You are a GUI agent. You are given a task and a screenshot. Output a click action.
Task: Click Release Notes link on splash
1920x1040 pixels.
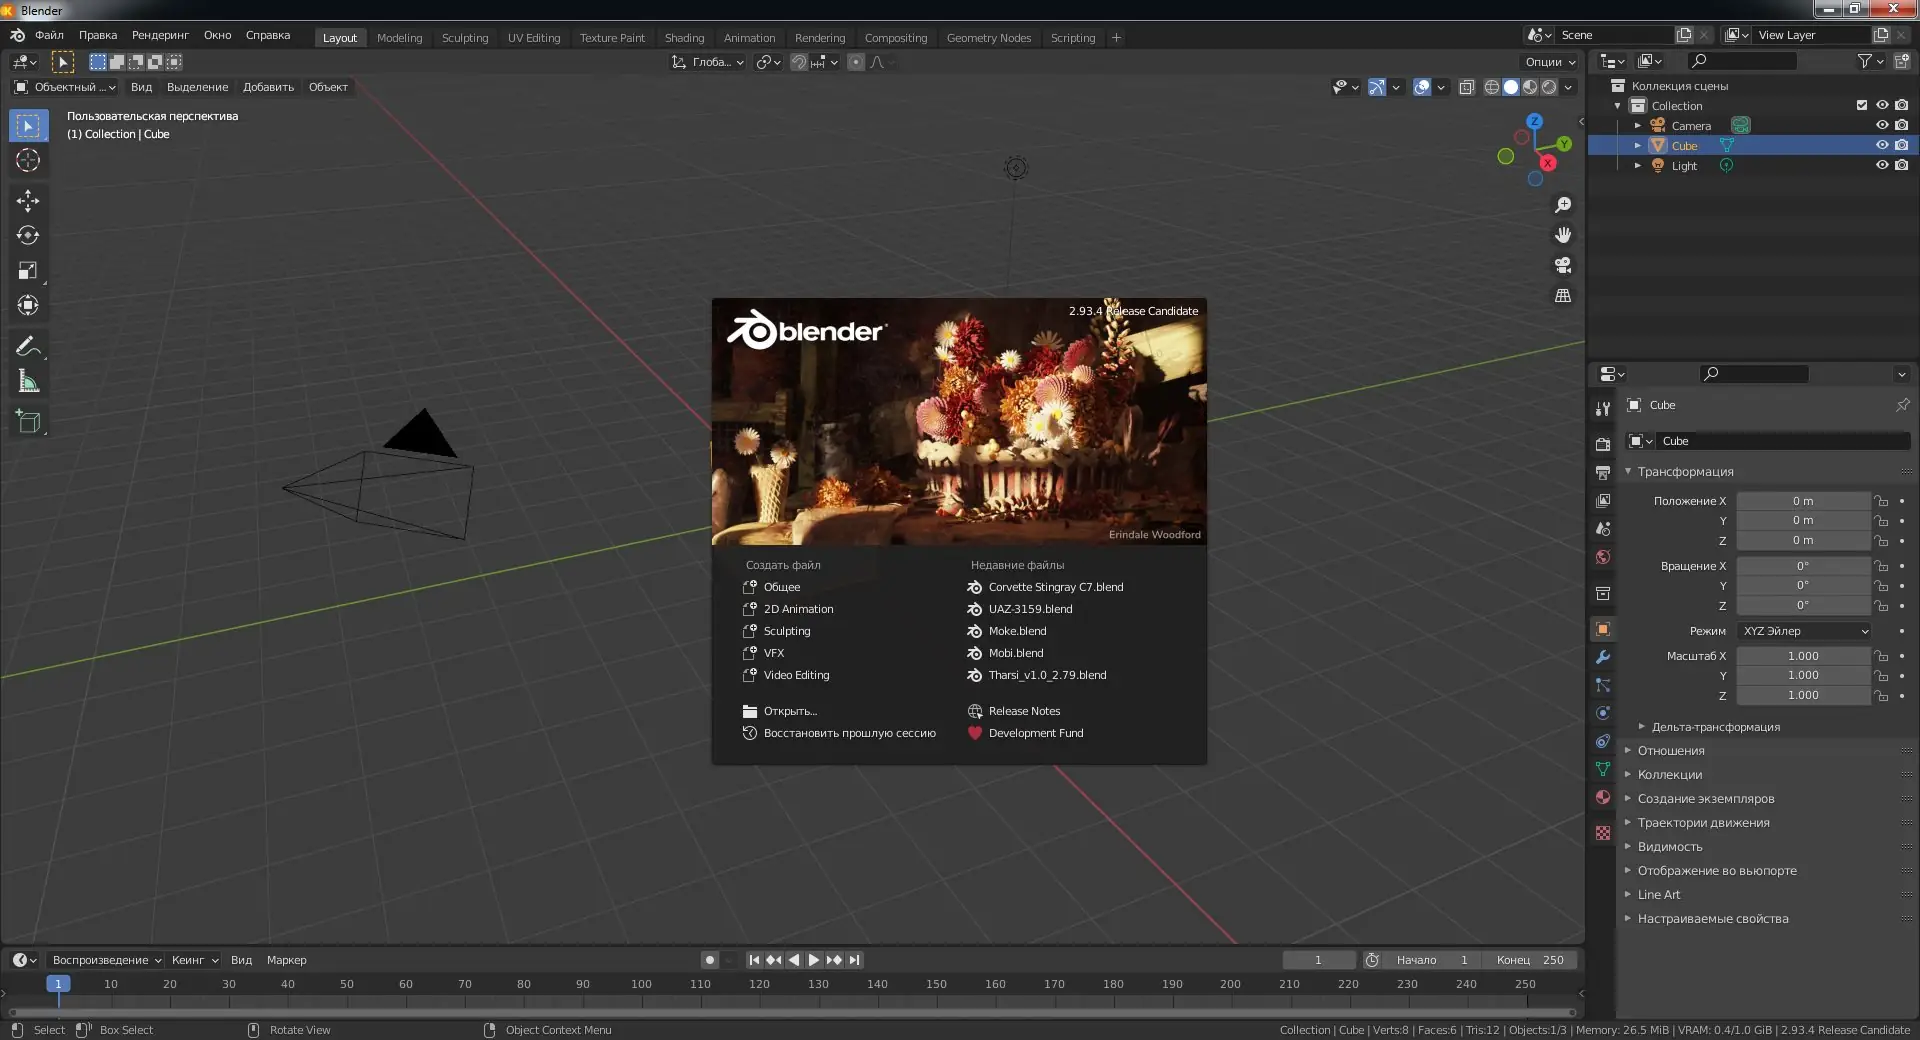tap(1024, 711)
